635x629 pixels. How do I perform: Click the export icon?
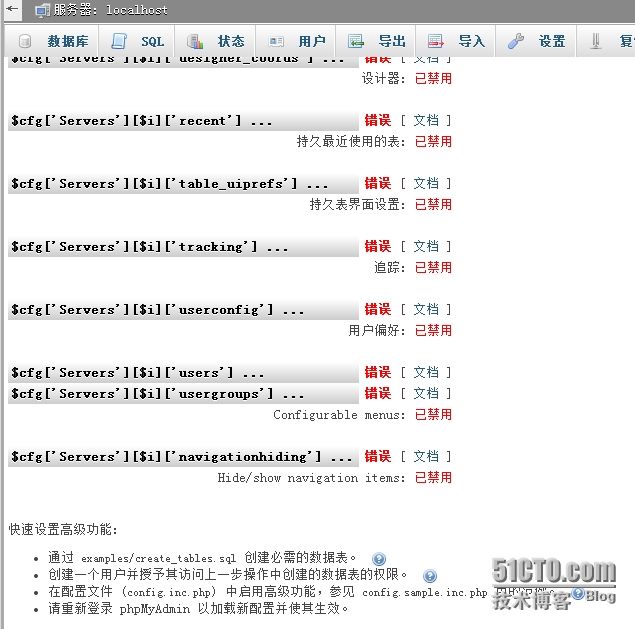(x=356, y=41)
